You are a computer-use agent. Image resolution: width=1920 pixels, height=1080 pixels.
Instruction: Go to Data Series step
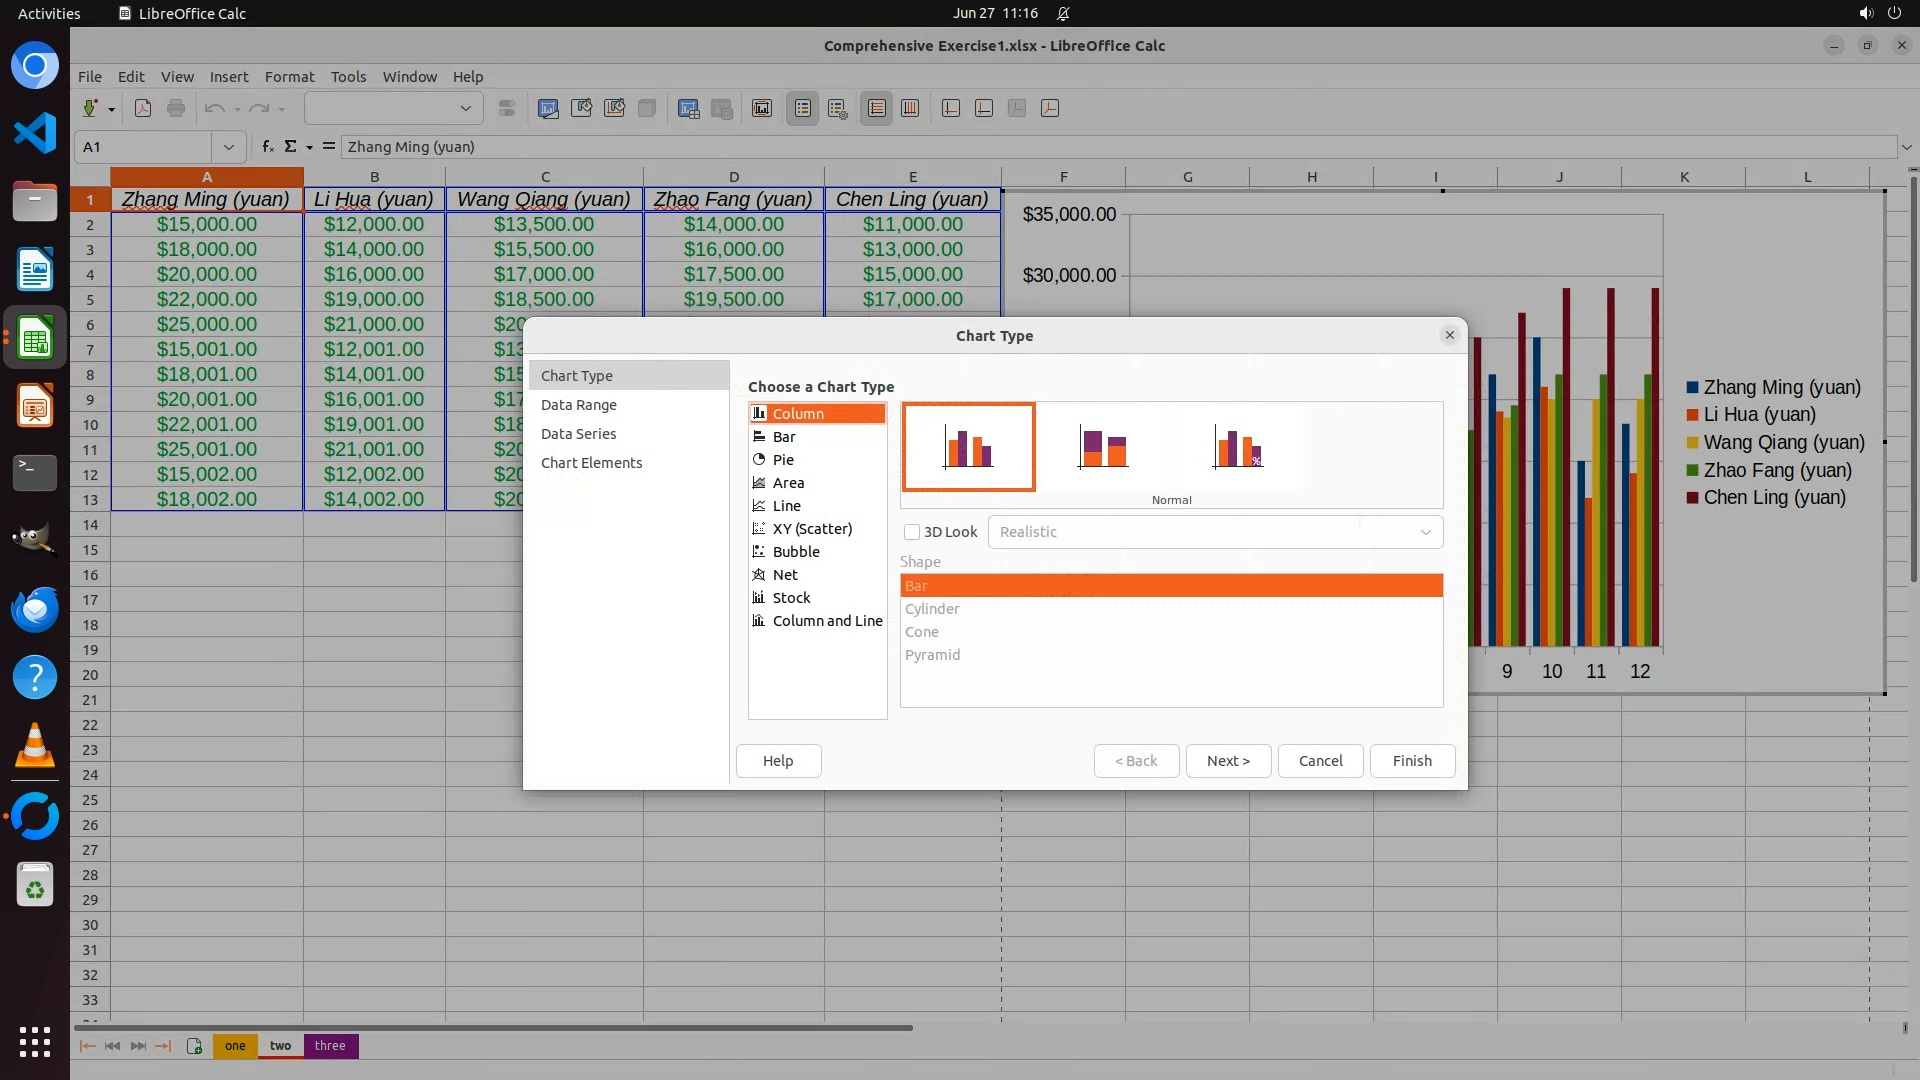(x=578, y=434)
